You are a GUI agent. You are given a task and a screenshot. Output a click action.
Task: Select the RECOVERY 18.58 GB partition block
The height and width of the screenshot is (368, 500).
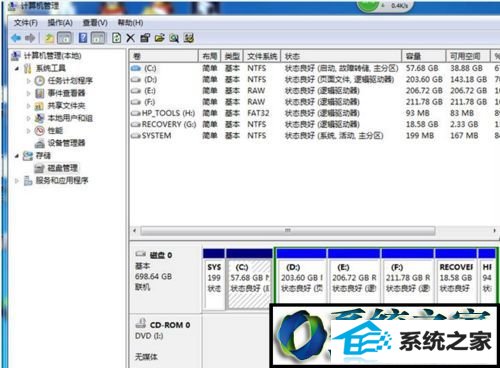[456, 277]
